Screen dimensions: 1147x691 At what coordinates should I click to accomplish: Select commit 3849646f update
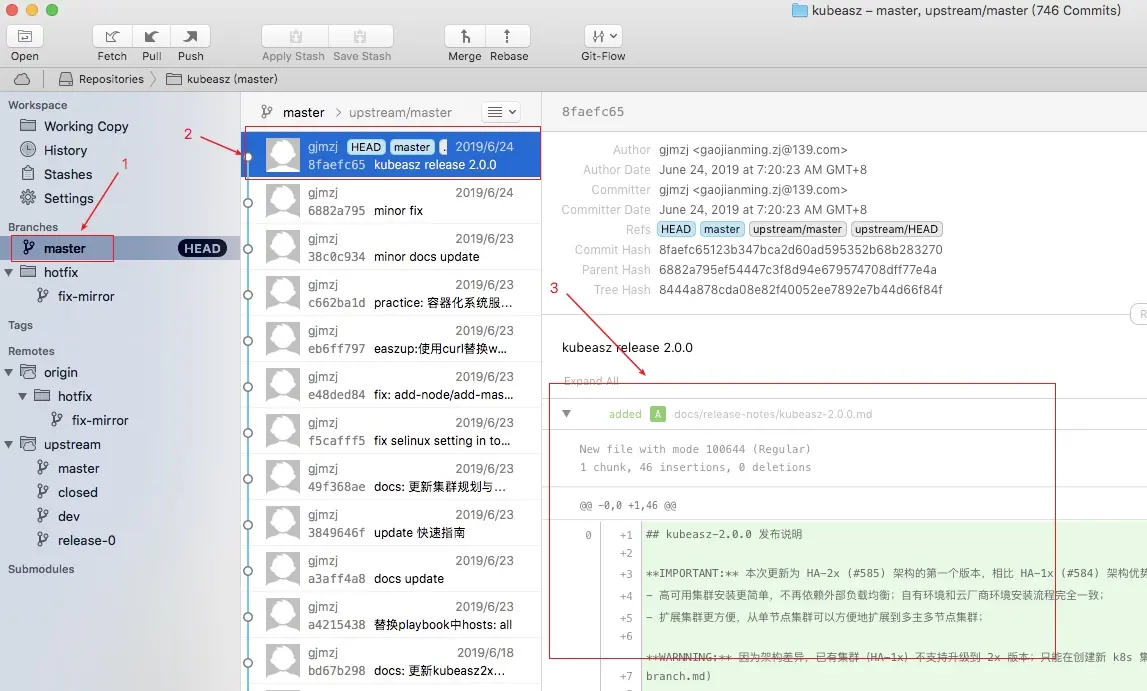[391, 524]
